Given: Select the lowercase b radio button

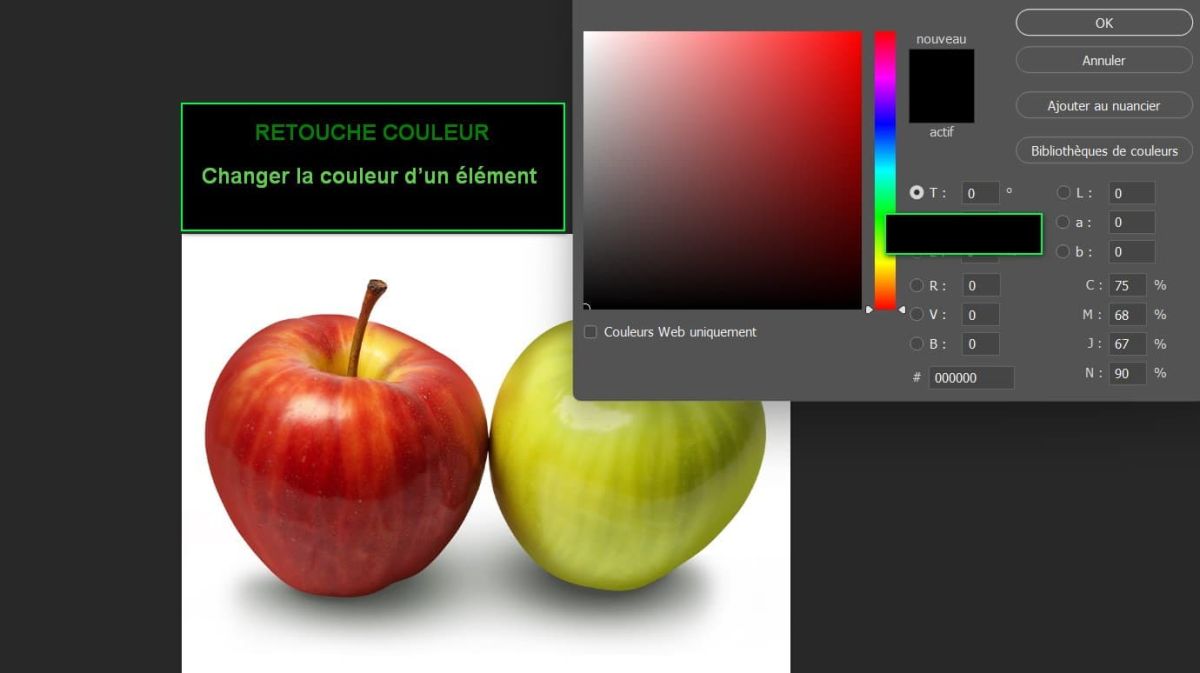Looking at the screenshot, I should click(x=1064, y=252).
